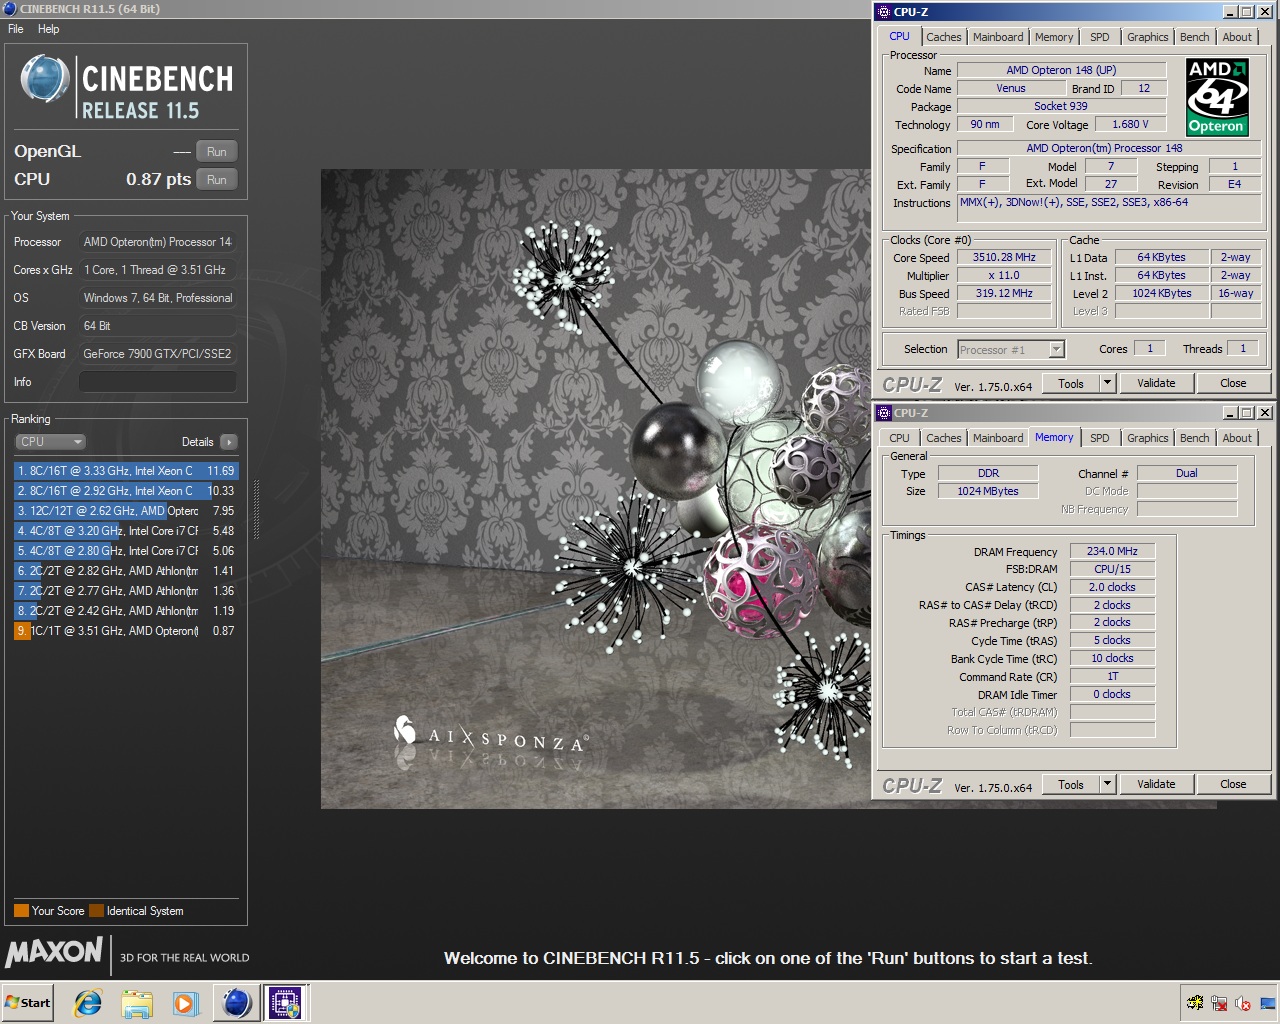
Task: Select ranking row 8C/16T @ 3.33 GHz Xeon
Action: tap(126, 471)
